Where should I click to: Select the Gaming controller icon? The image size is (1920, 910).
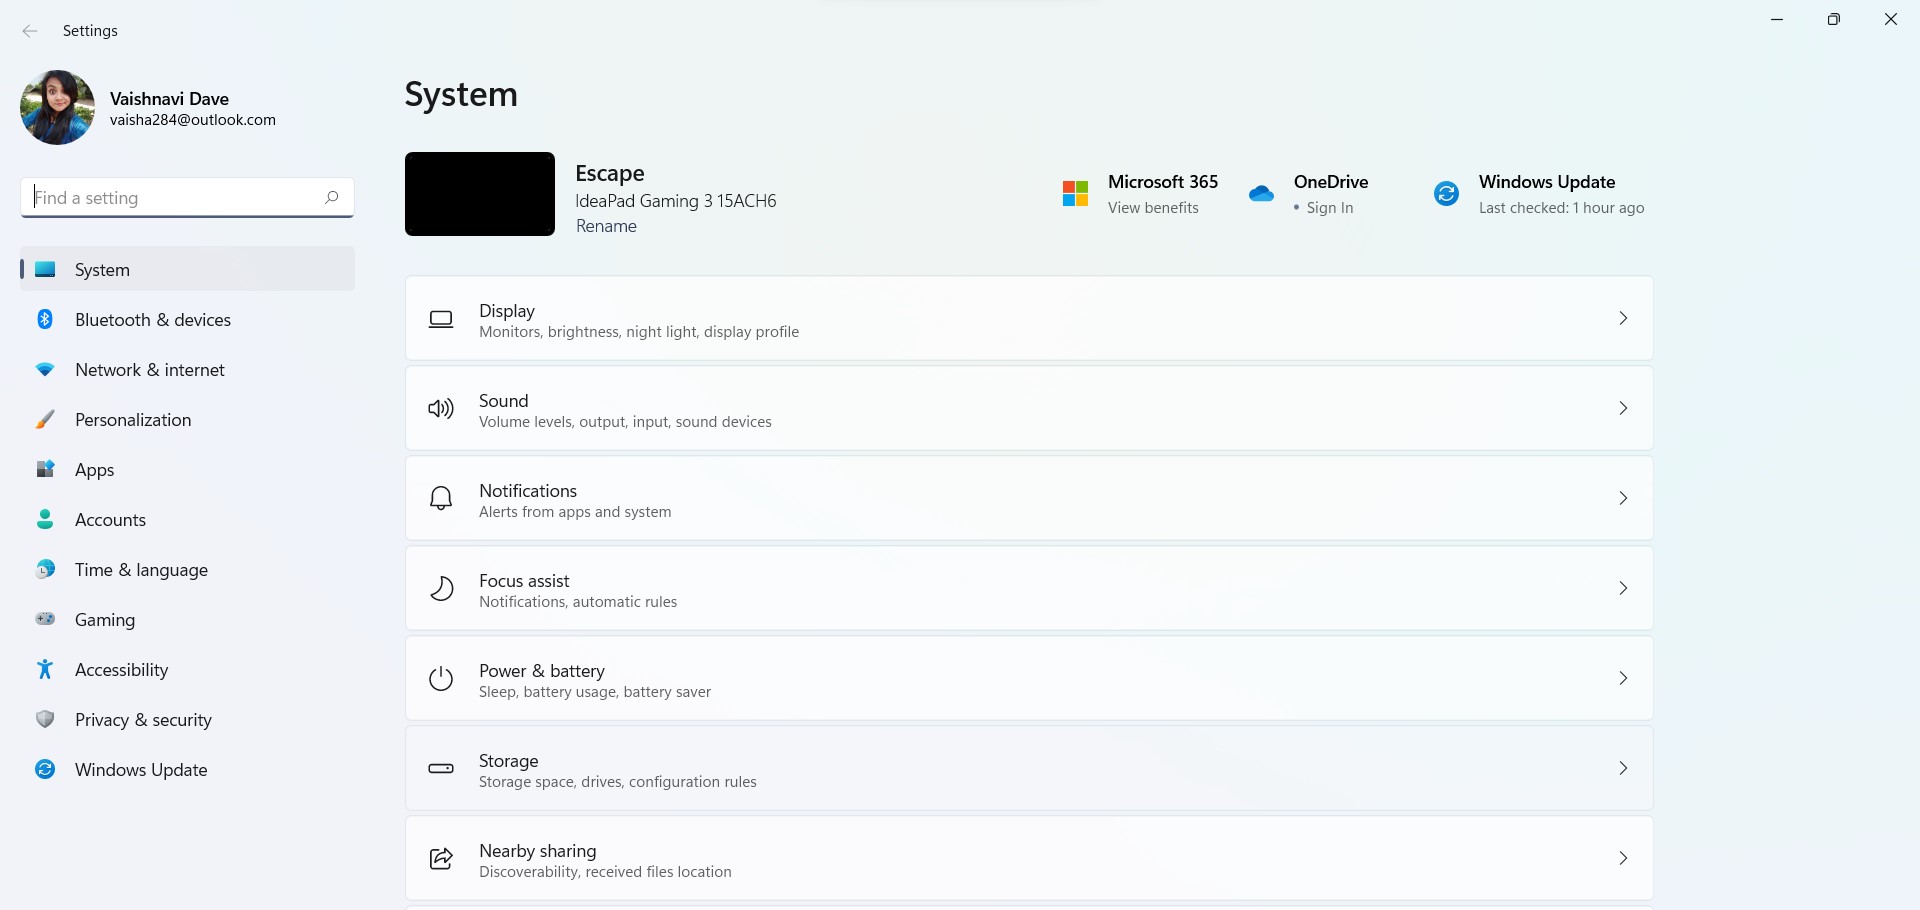click(x=45, y=620)
